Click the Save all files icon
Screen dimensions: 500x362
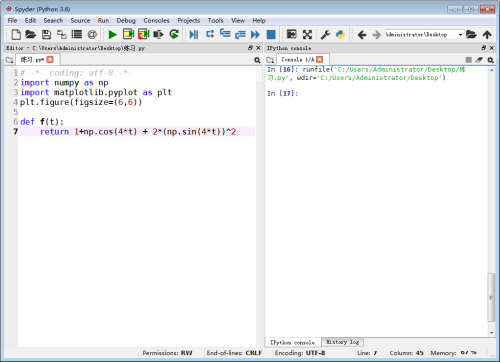point(62,34)
